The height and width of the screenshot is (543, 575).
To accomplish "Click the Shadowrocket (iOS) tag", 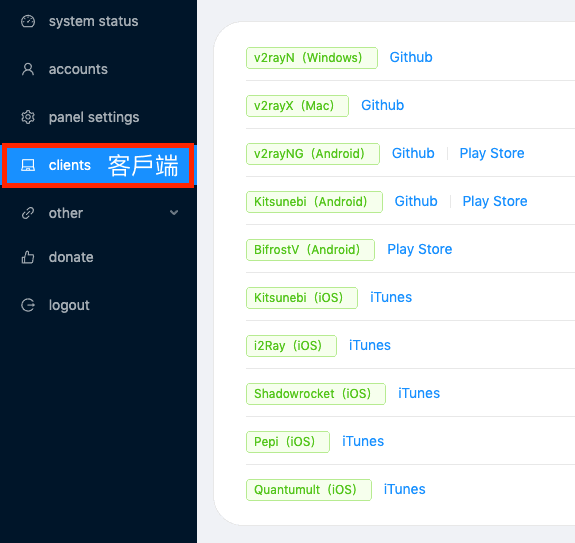I will (316, 394).
